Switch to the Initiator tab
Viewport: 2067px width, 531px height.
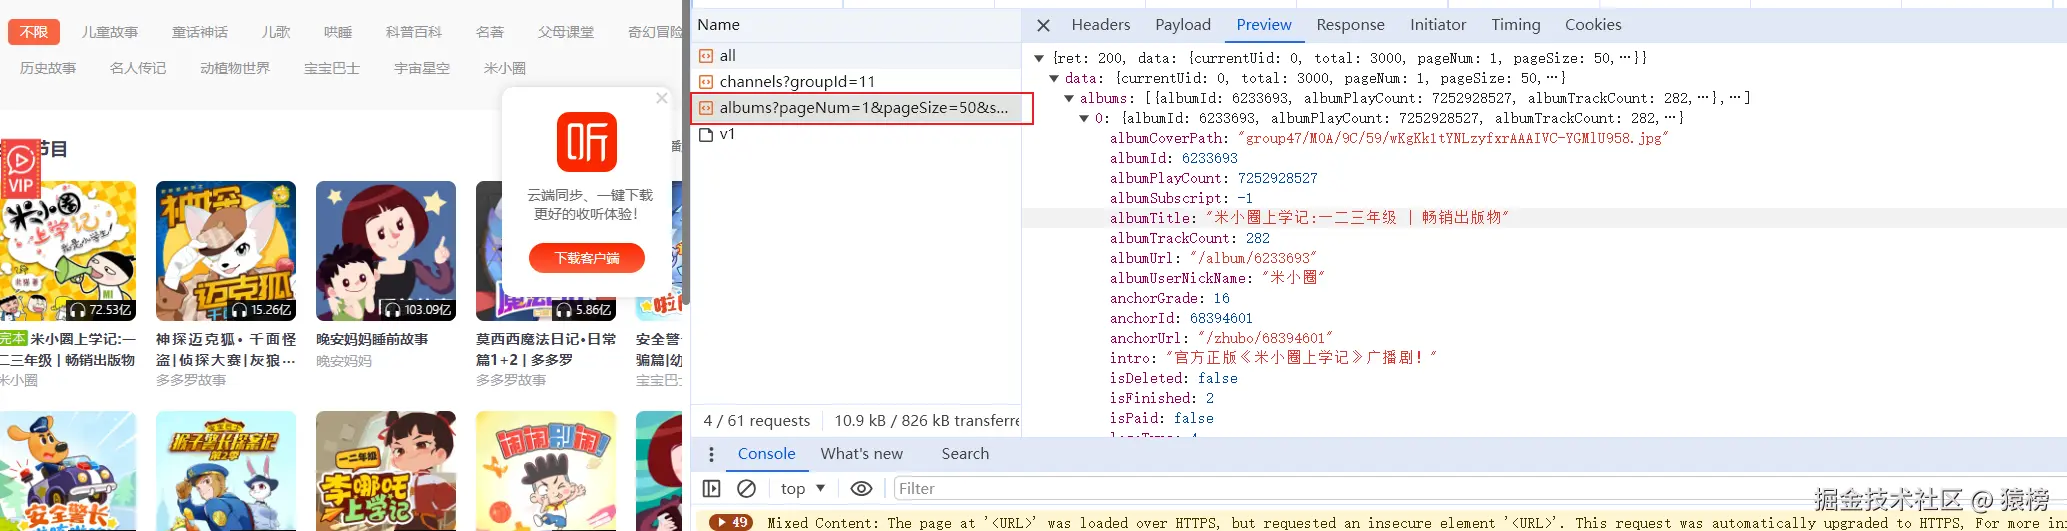click(1438, 25)
